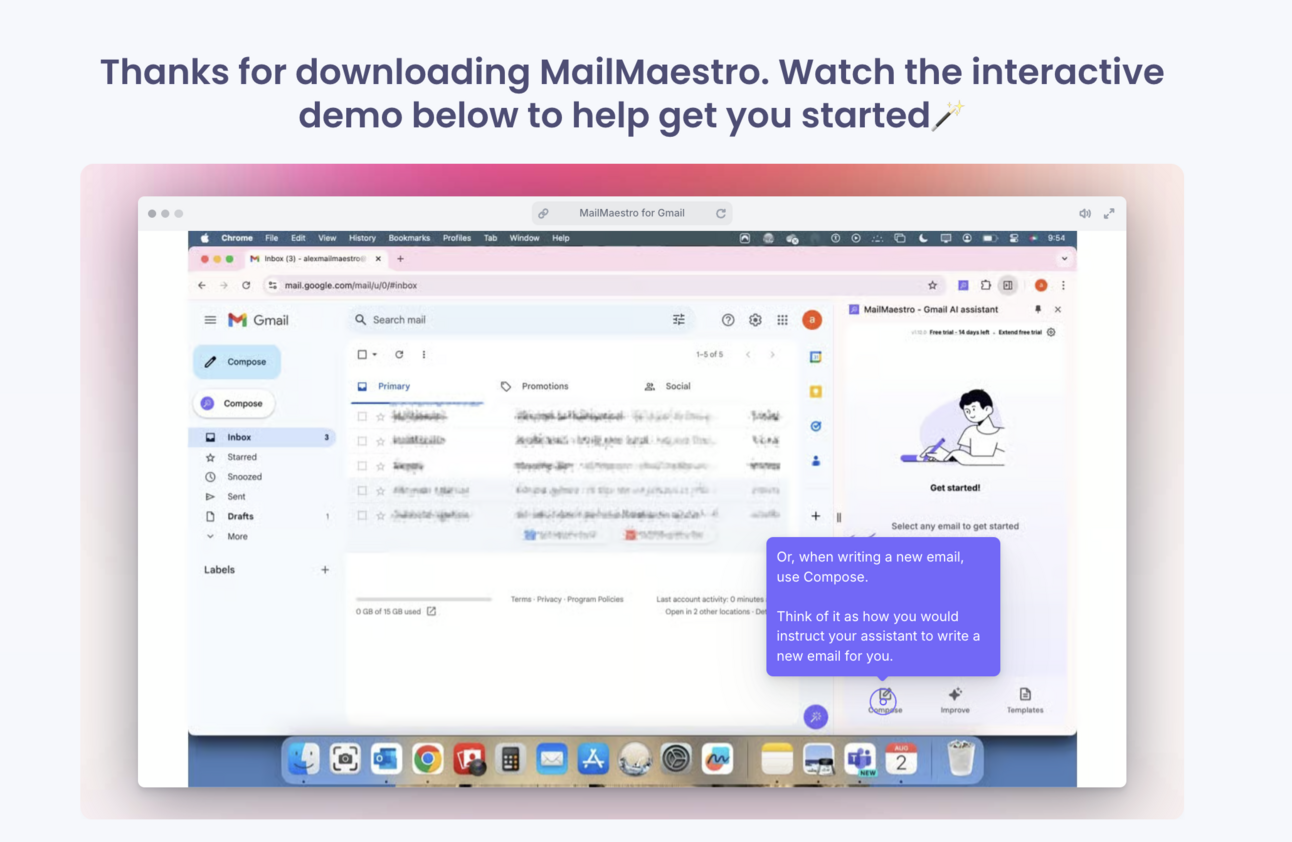Switch to the Promotions tab

[x=535, y=386]
